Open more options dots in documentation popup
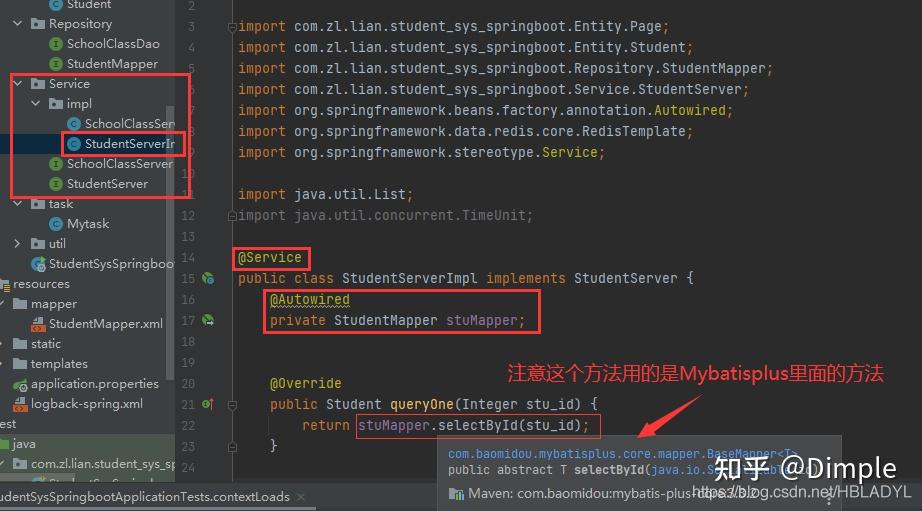 pos(829,497)
